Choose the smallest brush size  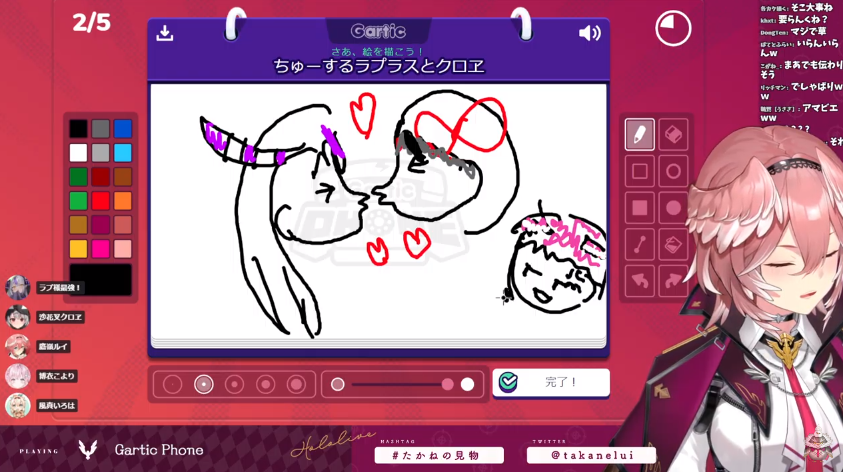pos(172,384)
